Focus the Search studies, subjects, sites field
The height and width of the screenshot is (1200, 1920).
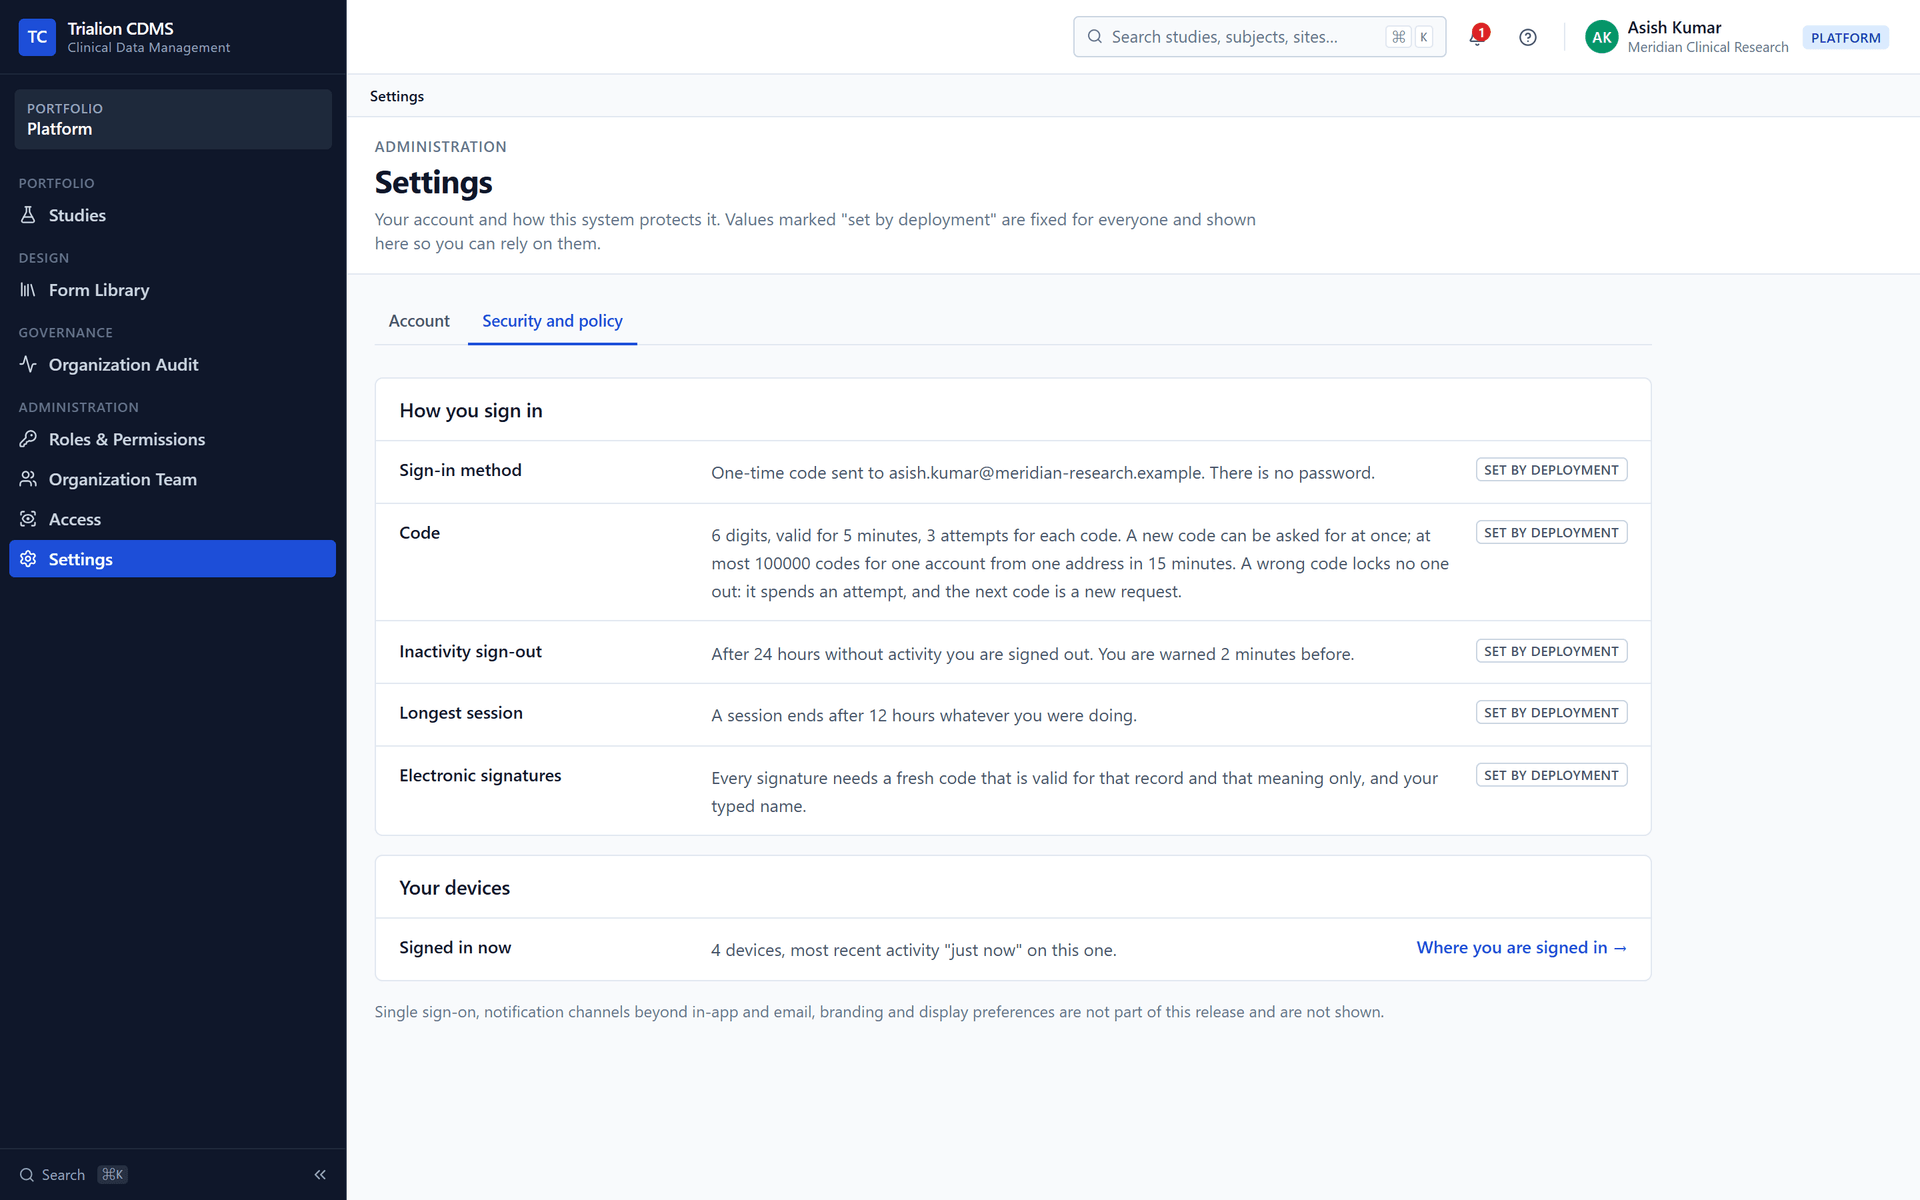click(x=1259, y=37)
